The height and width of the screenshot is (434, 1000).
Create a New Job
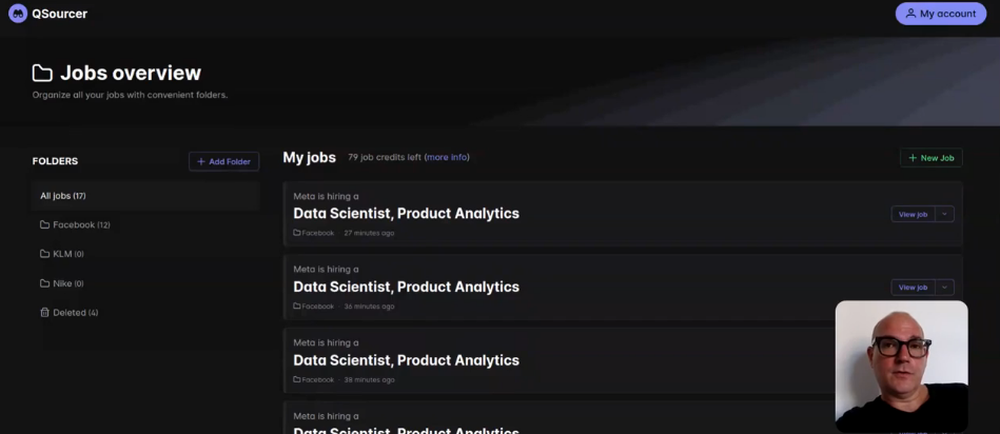(x=931, y=158)
